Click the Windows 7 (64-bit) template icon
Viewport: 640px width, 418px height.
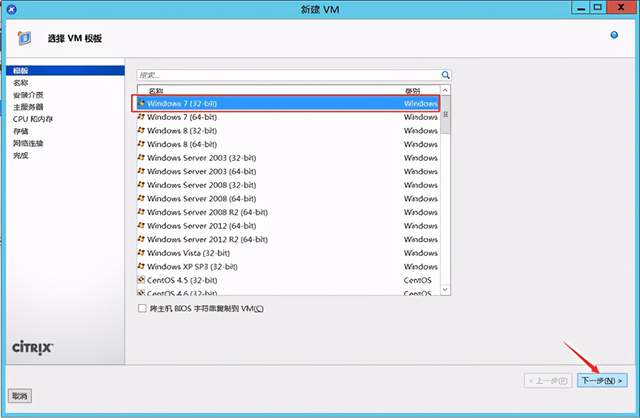pyautogui.click(x=141, y=117)
